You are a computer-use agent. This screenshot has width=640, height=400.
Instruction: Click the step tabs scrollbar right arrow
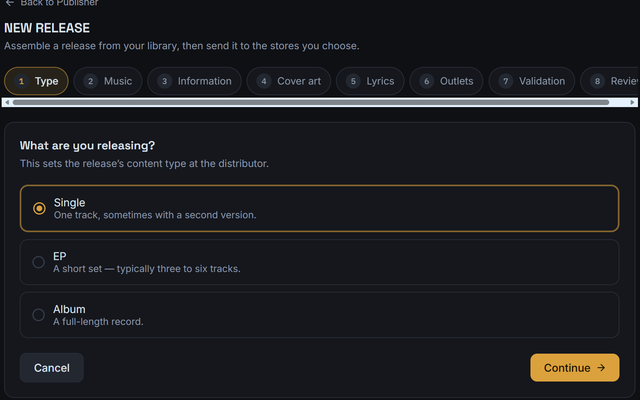pos(633,102)
